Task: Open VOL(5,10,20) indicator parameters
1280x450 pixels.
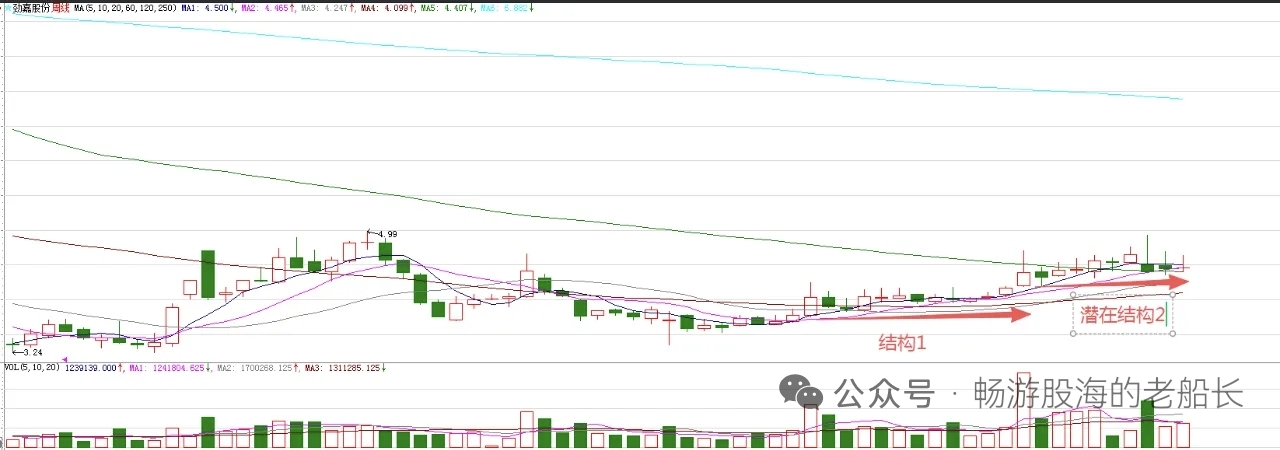Action: pyautogui.click(x=32, y=368)
